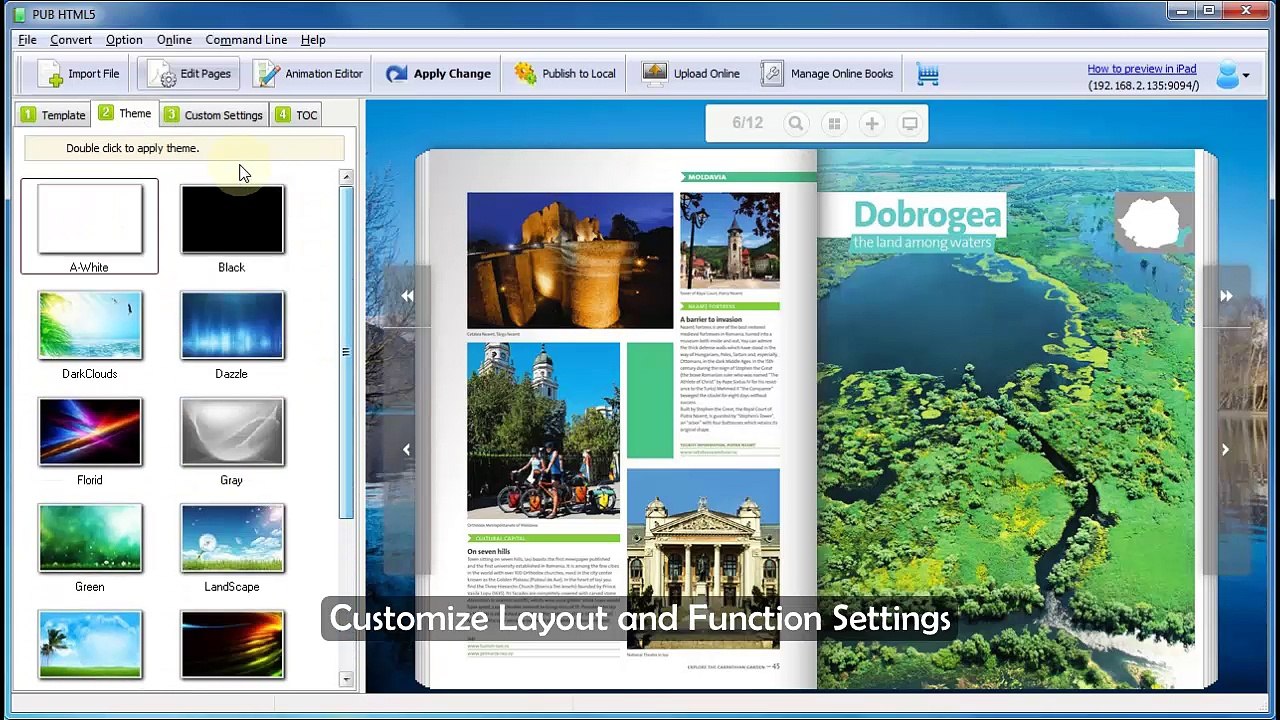Viewport: 1280px width, 720px height.
Task: Select the Black theme thumbnail
Action: pyautogui.click(x=232, y=219)
